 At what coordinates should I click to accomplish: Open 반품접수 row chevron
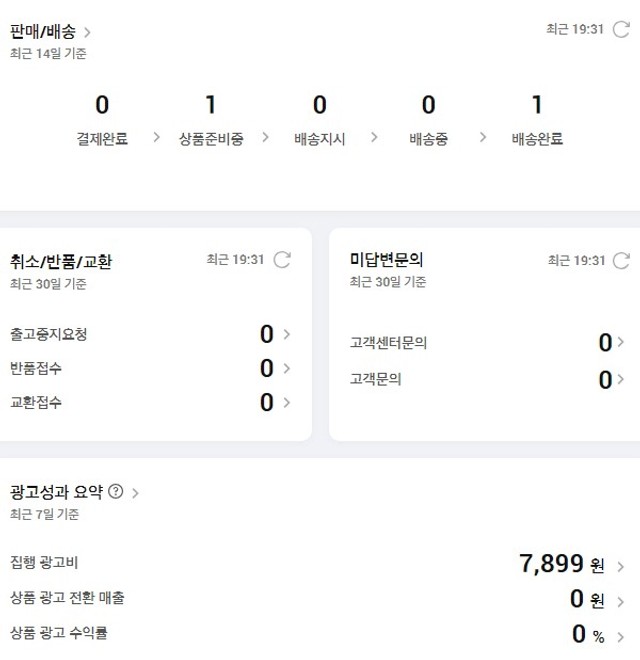pos(287,368)
